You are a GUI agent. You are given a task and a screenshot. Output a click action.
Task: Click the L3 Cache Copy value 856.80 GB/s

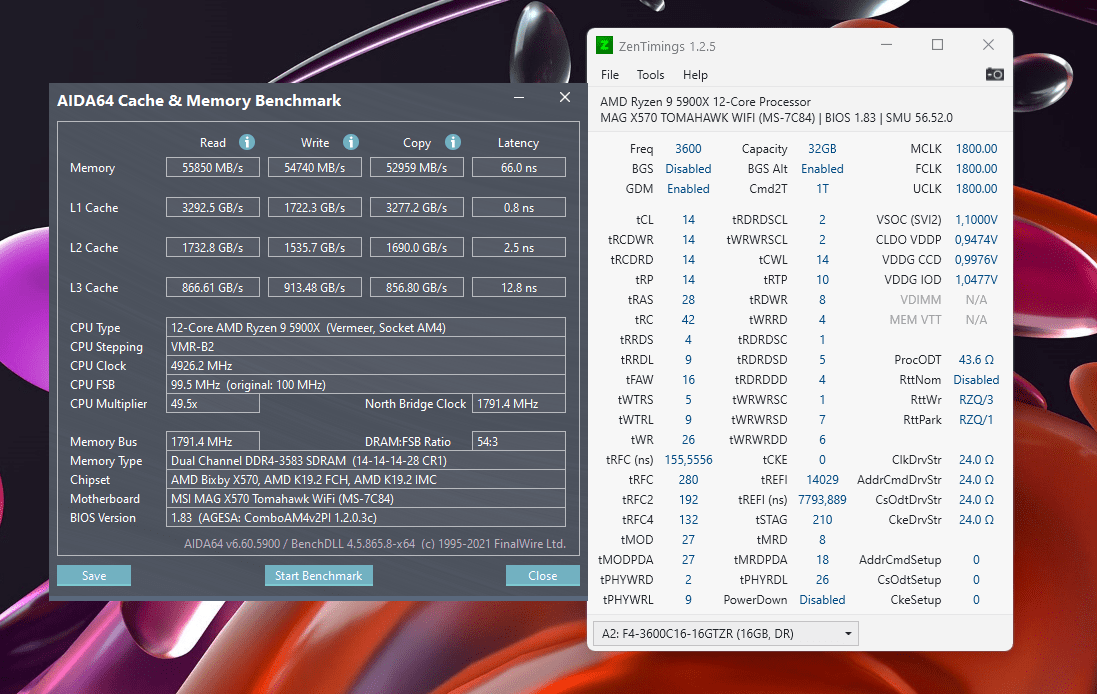point(417,287)
